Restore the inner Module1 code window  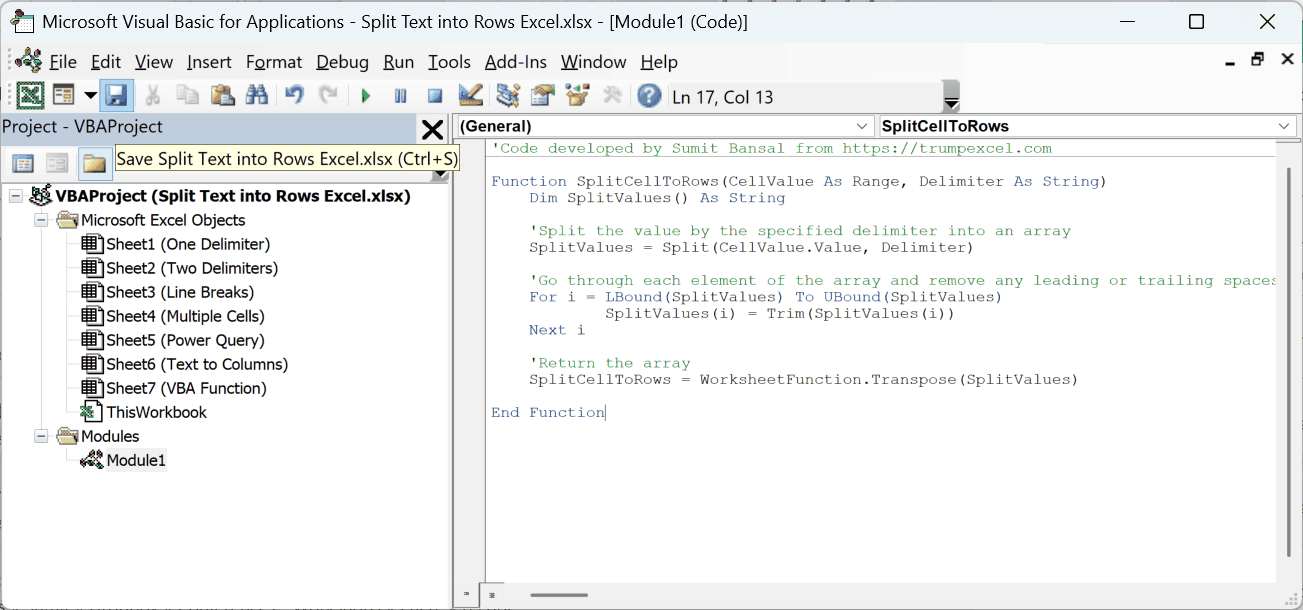click(1258, 60)
